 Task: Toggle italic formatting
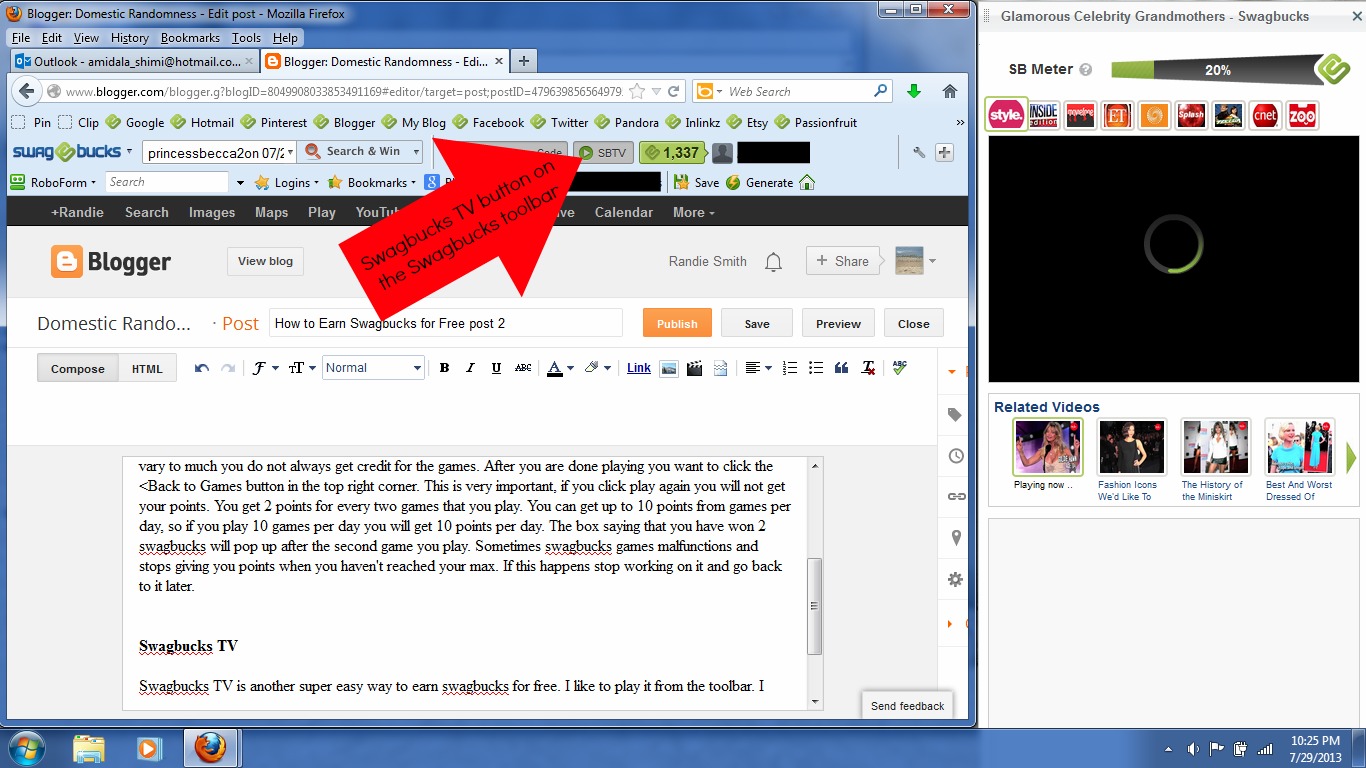pyautogui.click(x=470, y=368)
